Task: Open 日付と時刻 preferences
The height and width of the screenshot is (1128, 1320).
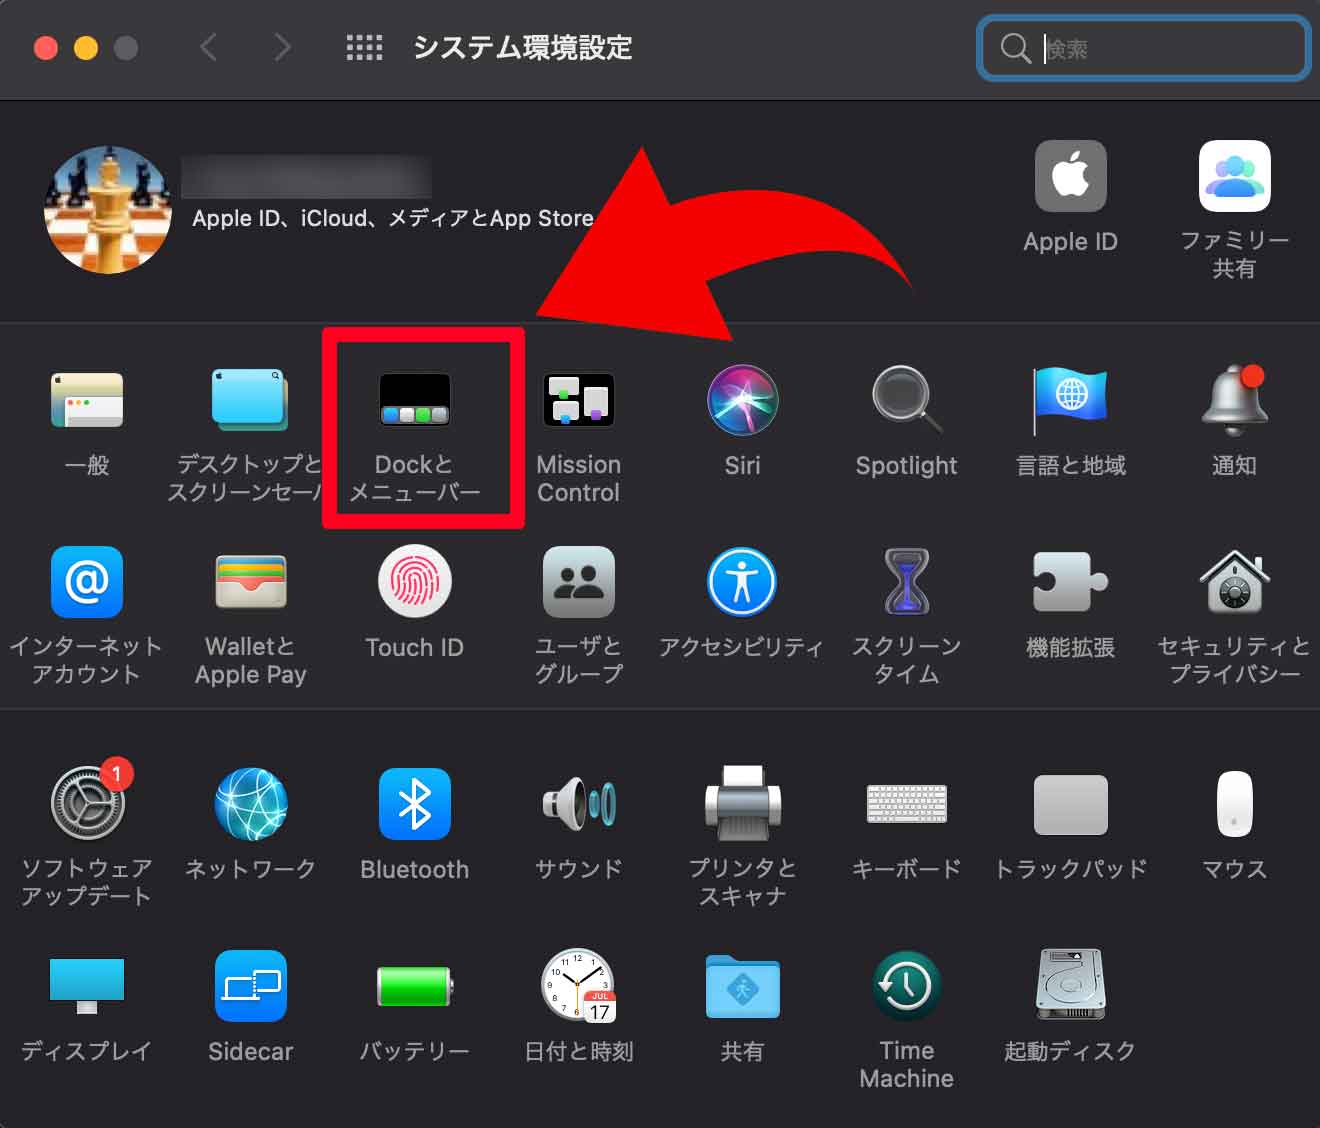Action: coord(578,986)
